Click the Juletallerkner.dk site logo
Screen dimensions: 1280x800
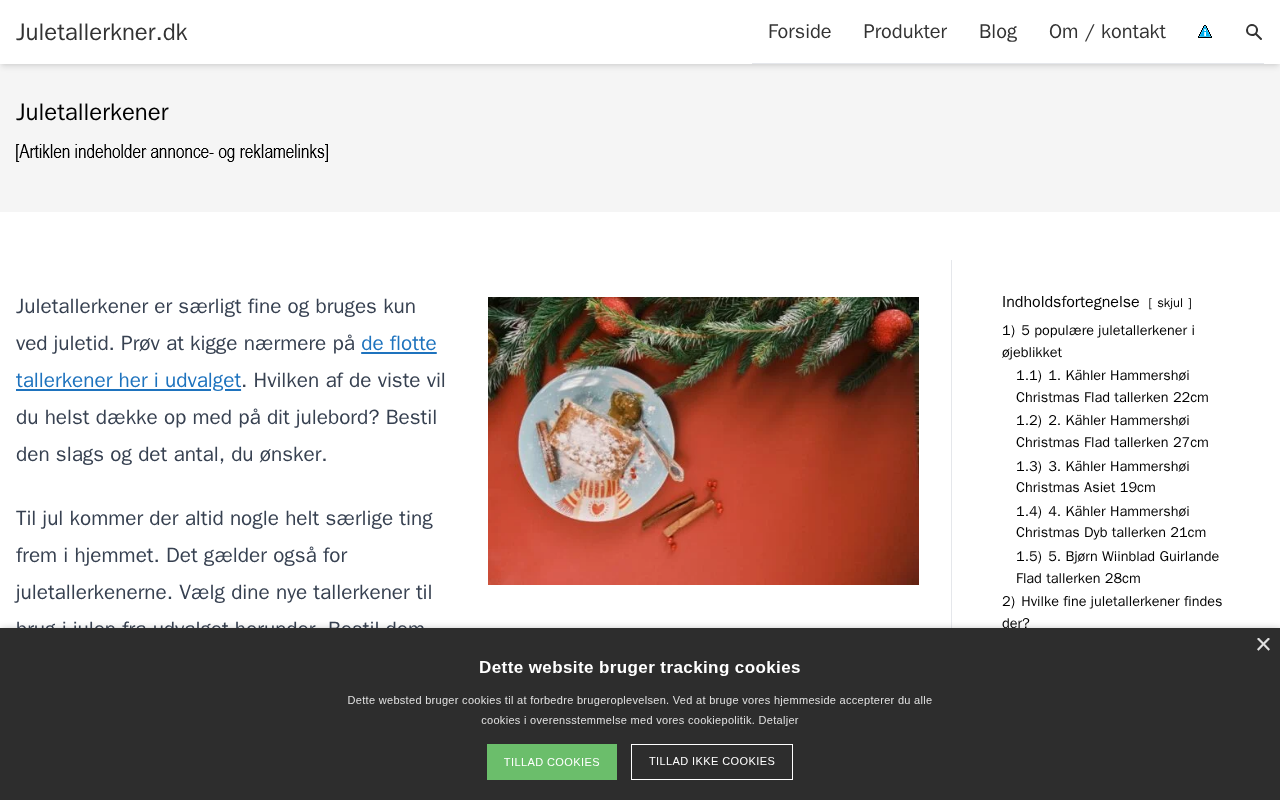102,32
